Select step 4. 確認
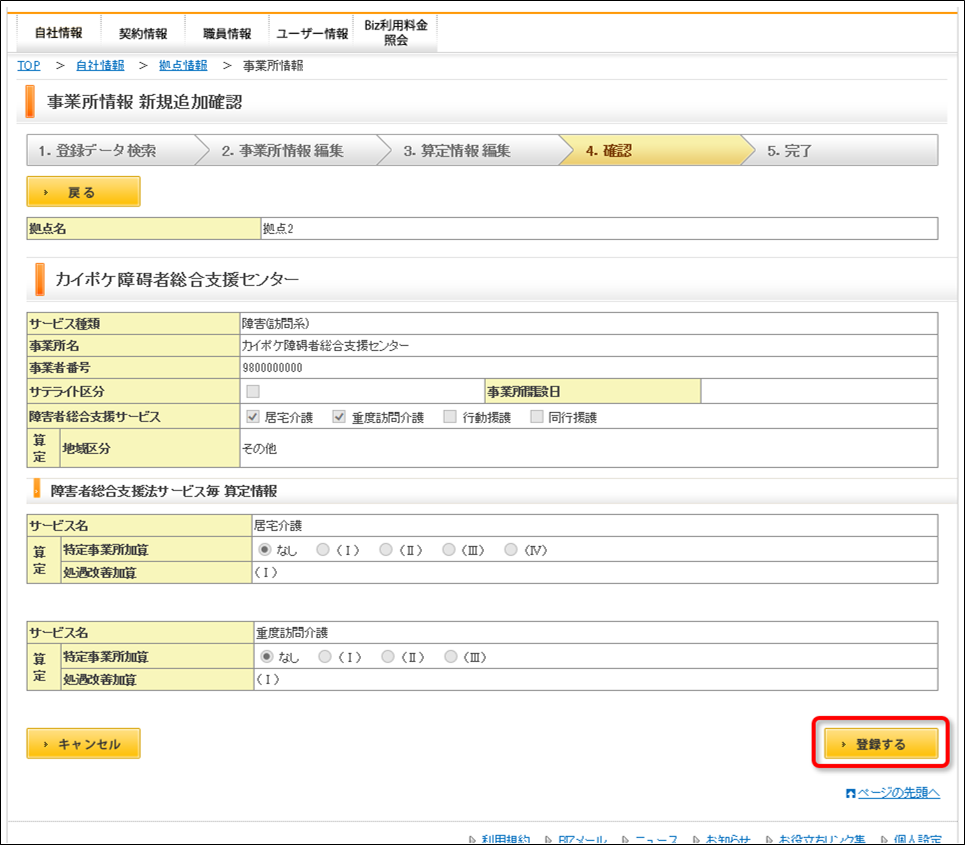The height and width of the screenshot is (845, 965). (656, 150)
